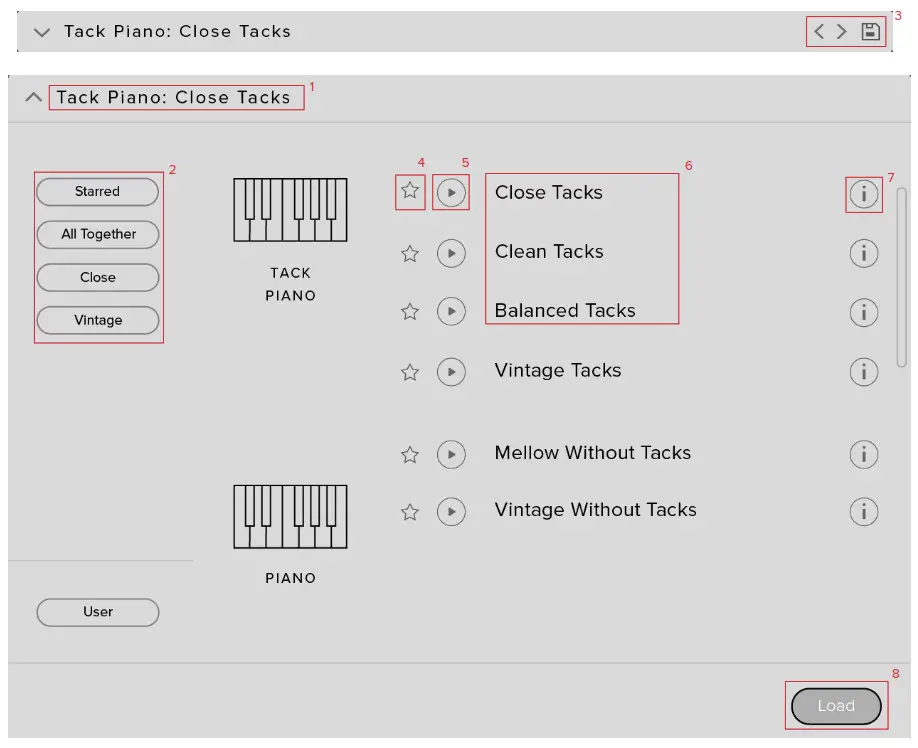
Task: Filter presets by Starred
Action: tap(97, 191)
